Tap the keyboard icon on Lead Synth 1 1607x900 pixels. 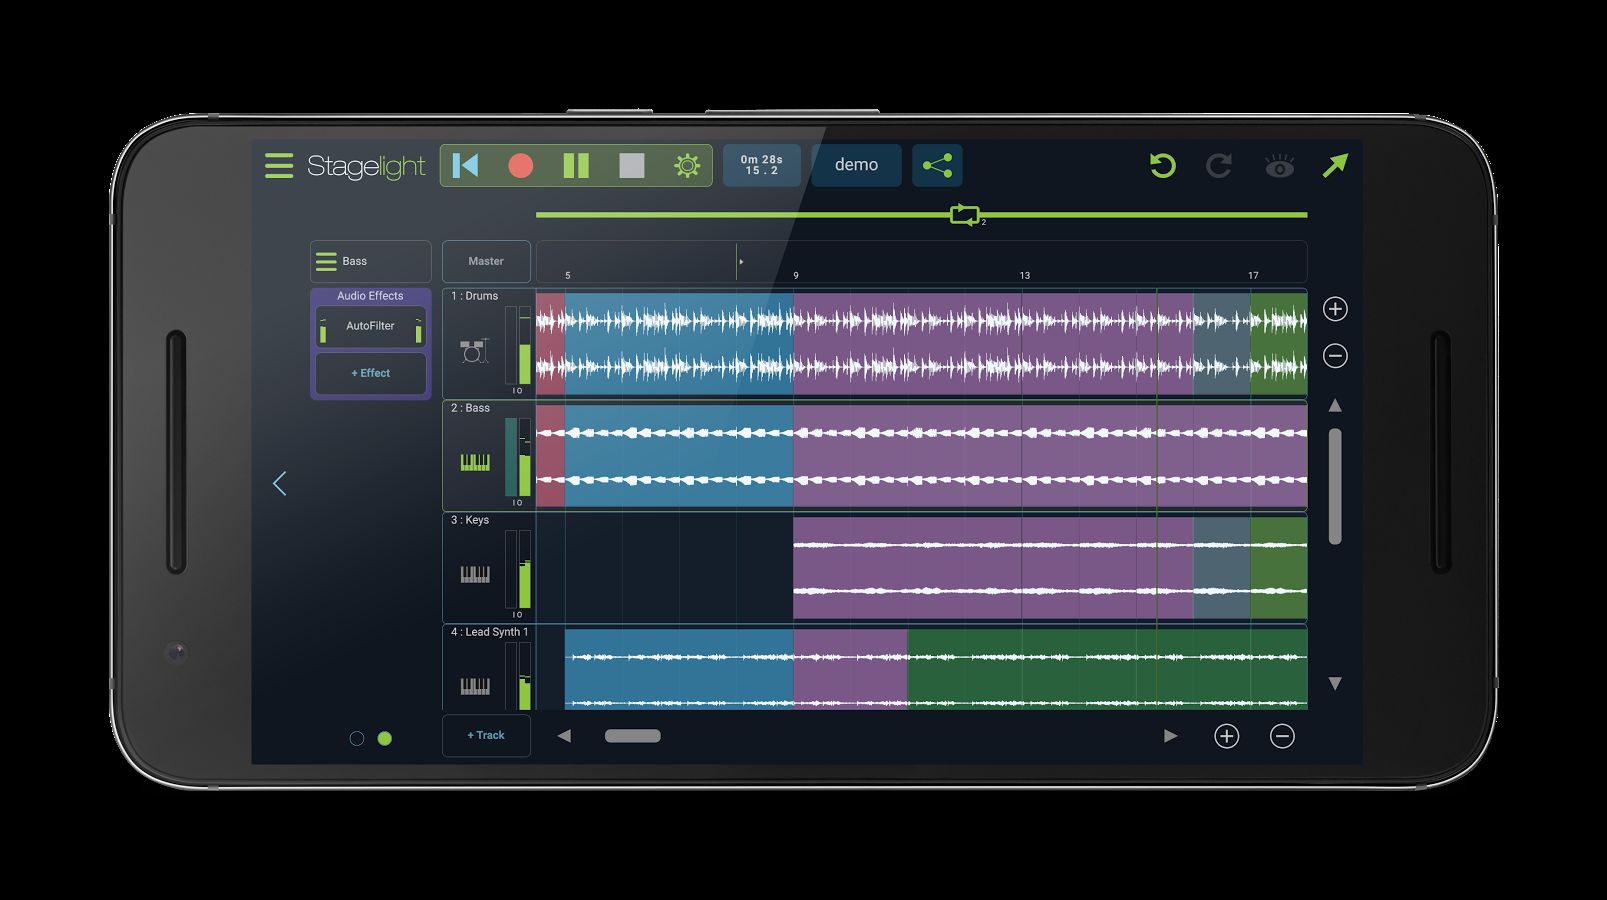coord(475,686)
